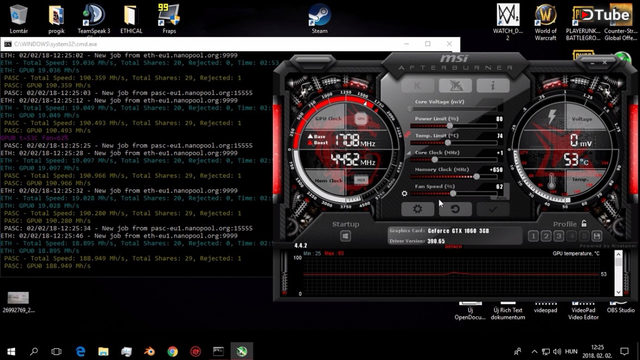Click the OC Scanner jet icon button
This screenshot has width=640, height=360.
point(455,86)
